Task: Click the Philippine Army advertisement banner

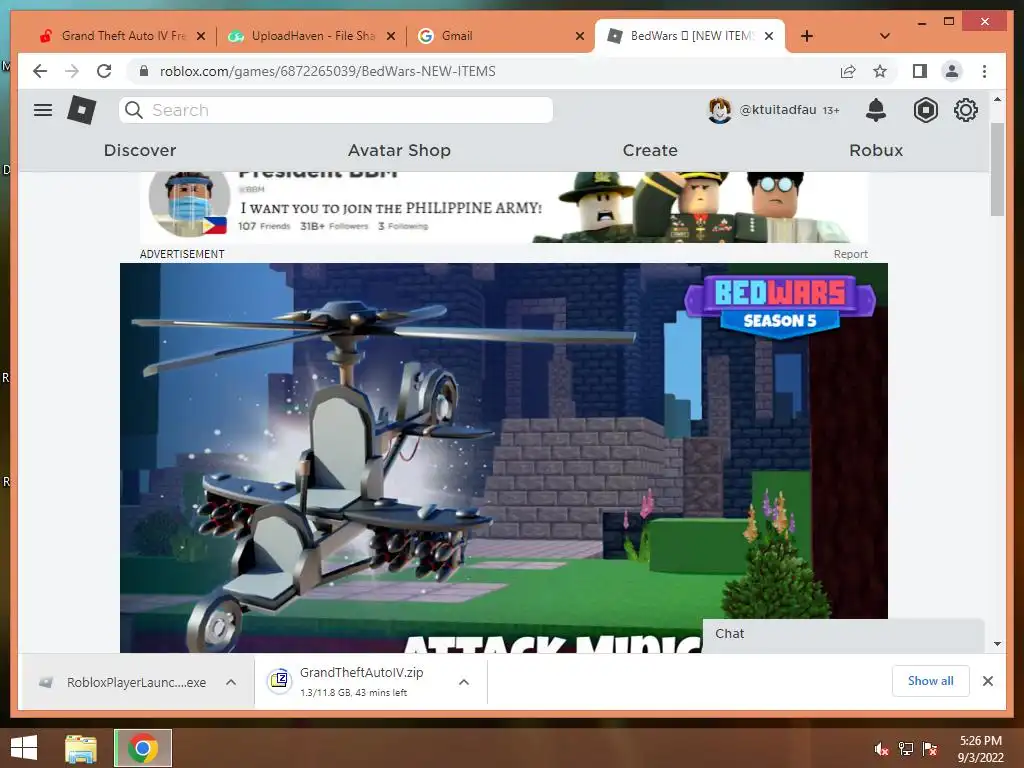Action: 504,207
